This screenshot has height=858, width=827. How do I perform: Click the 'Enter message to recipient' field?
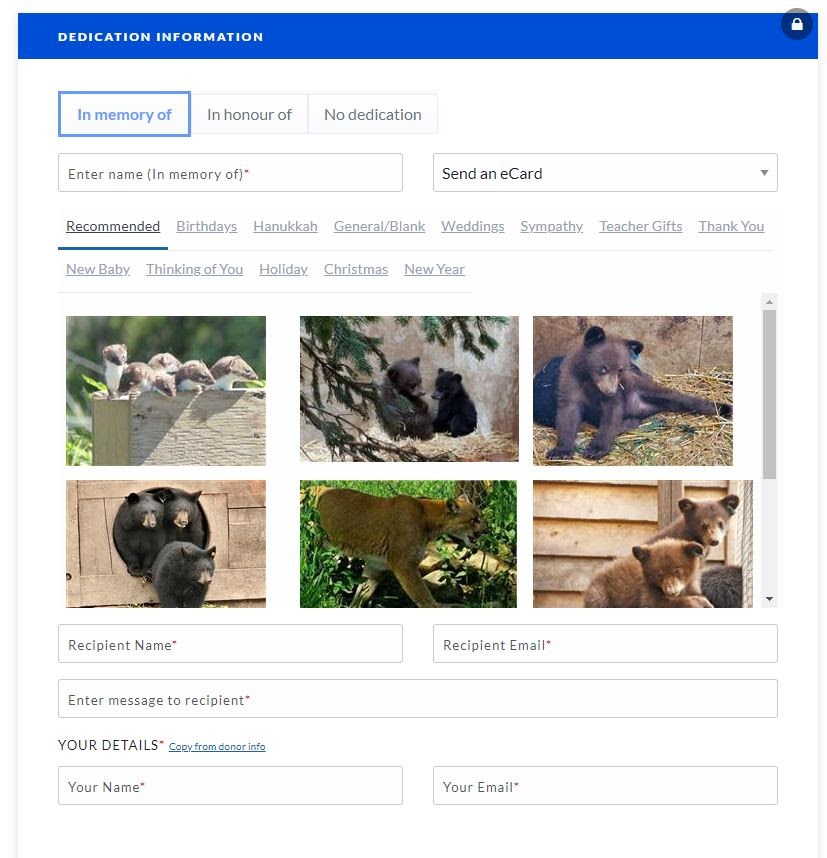click(417, 699)
